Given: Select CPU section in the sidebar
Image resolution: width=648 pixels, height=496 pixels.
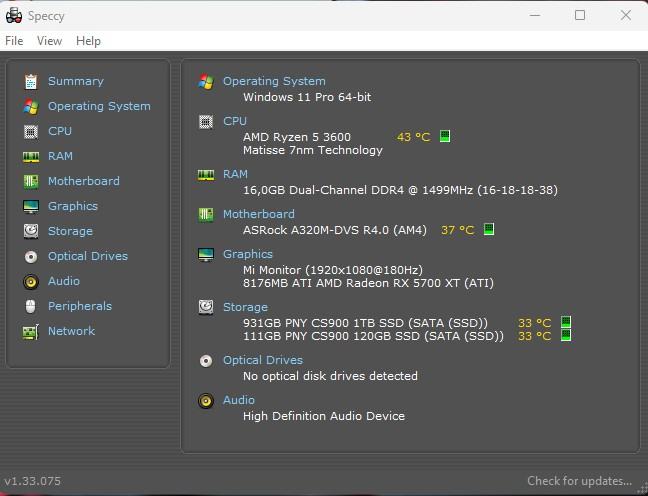Looking at the screenshot, I should coord(60,131).
